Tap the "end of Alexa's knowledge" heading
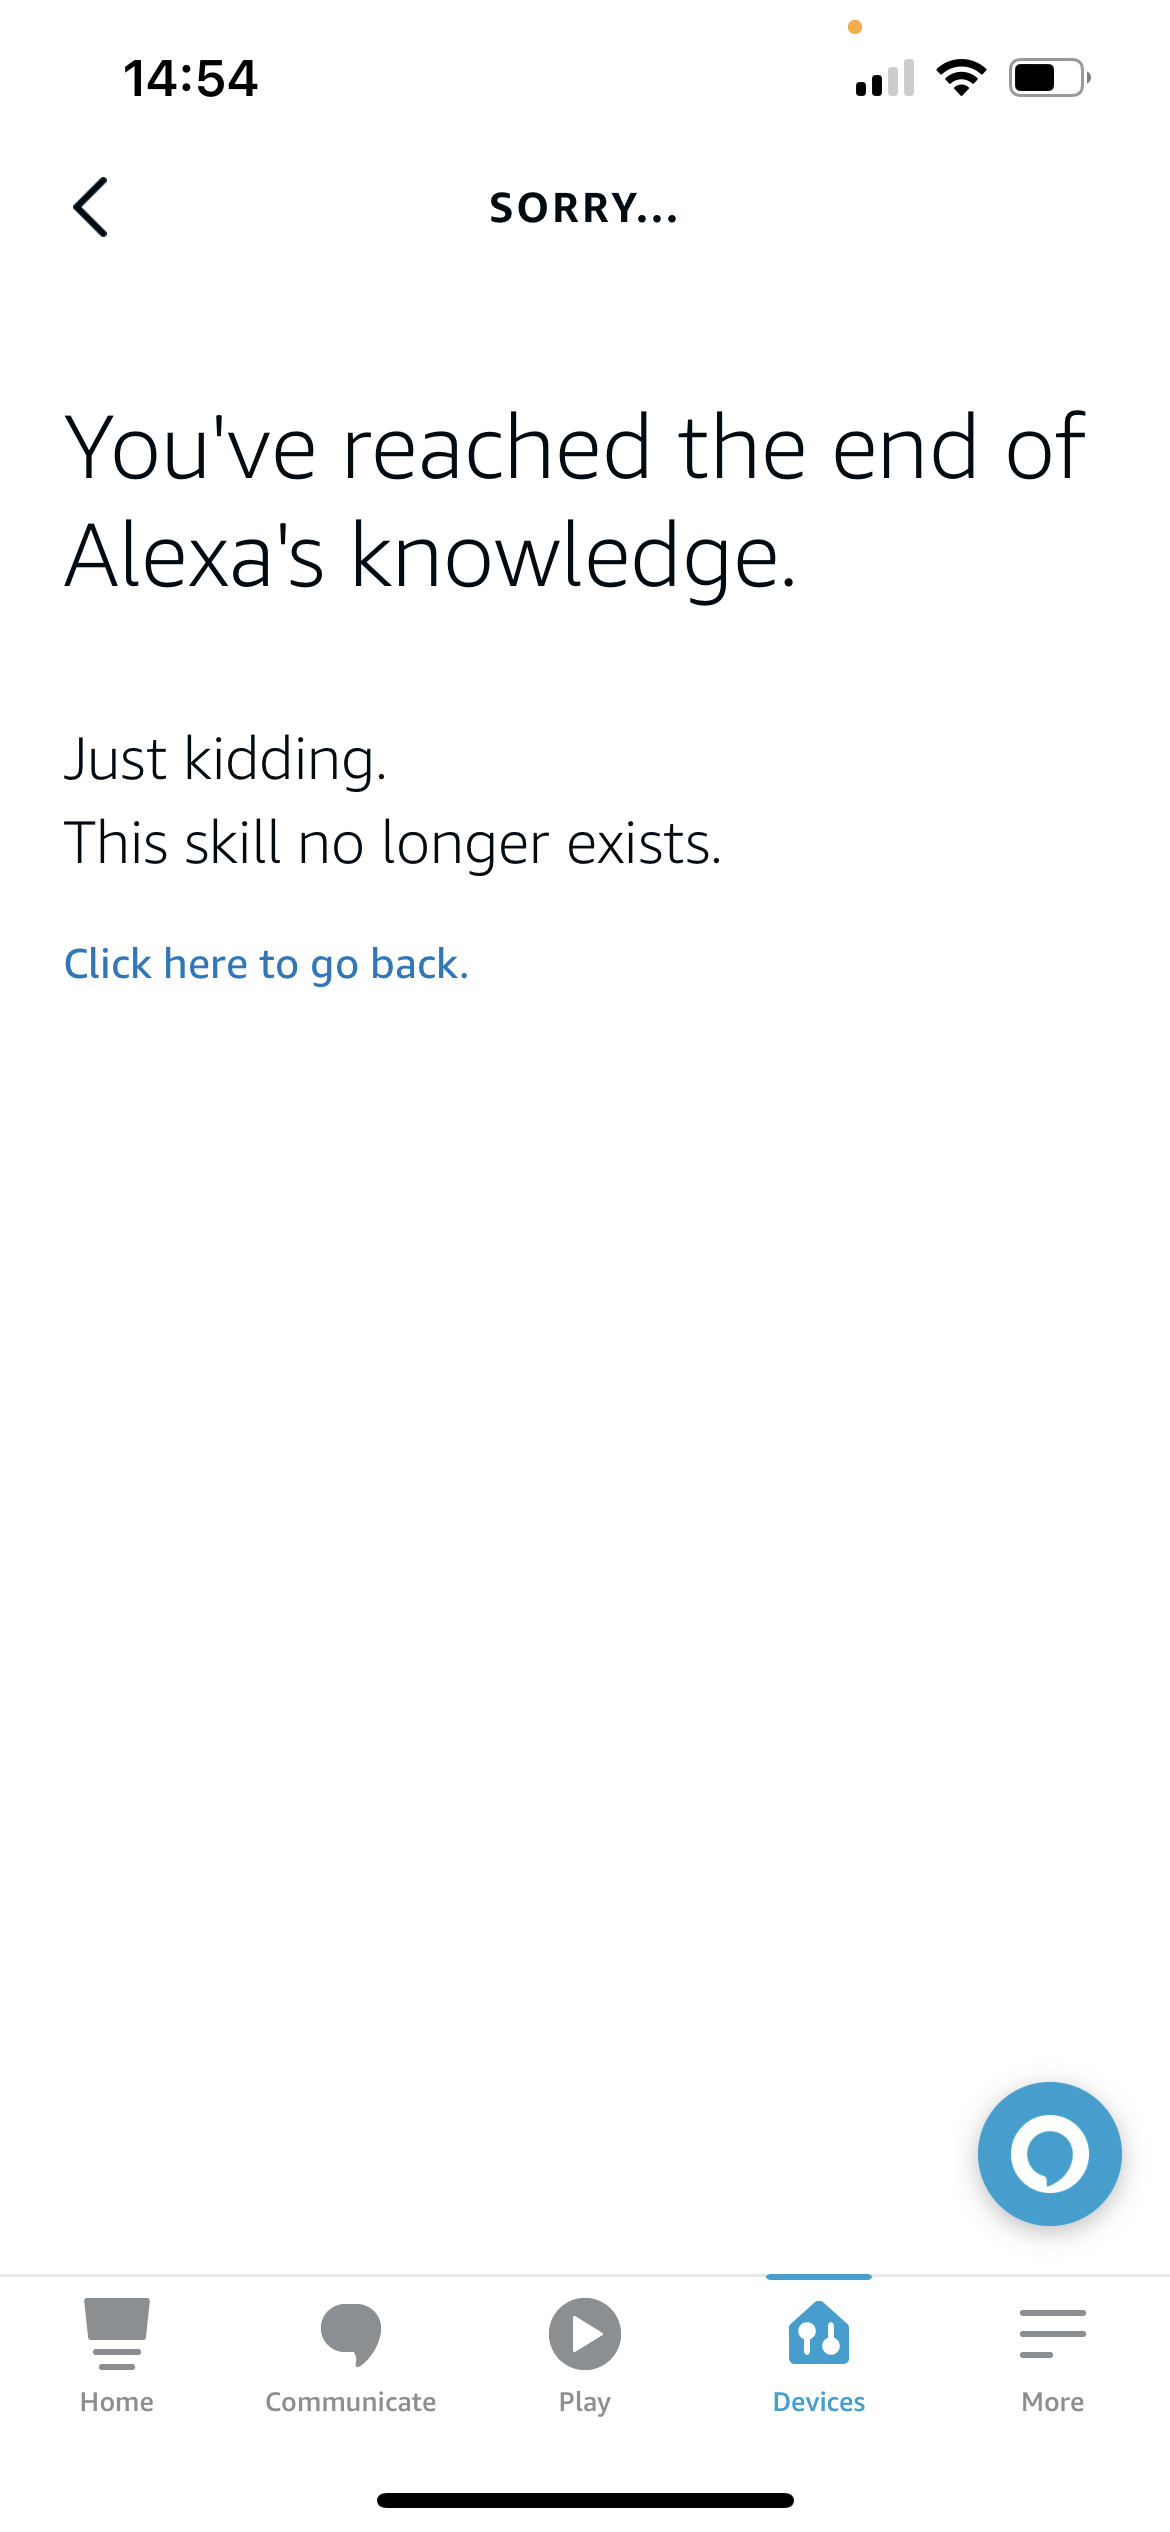Viewport: 1170px width, 2532px height. pos(575,500)
